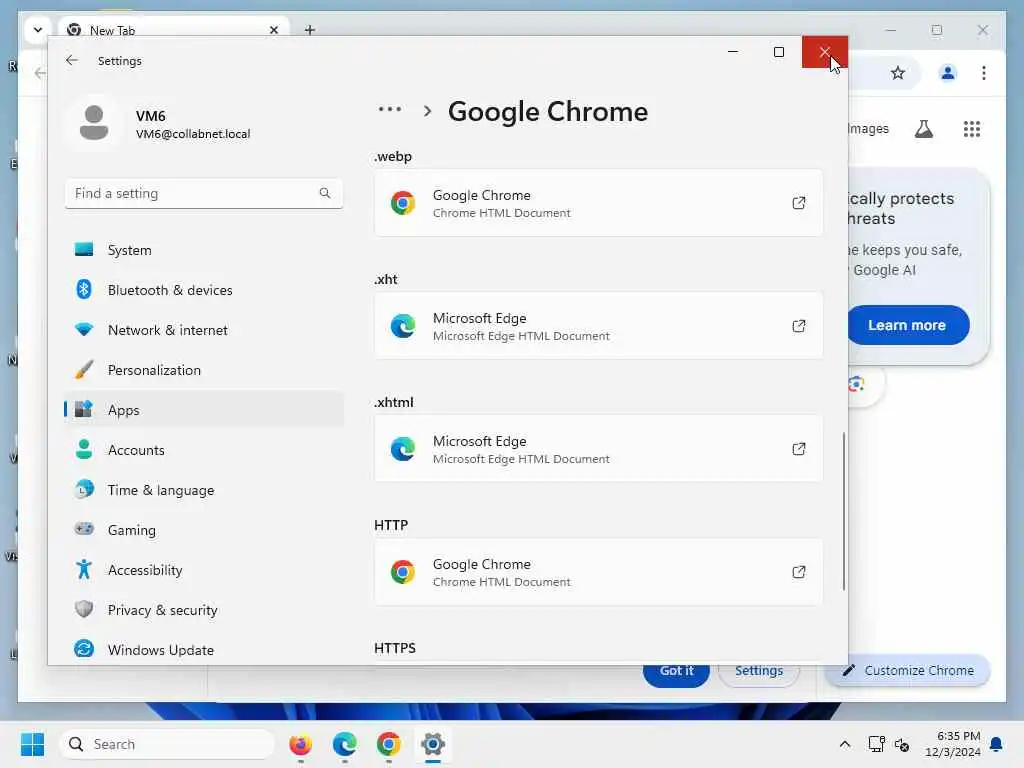Click the Edge icon in .xhtml row
1024x768 pixels.
point(403,449)
